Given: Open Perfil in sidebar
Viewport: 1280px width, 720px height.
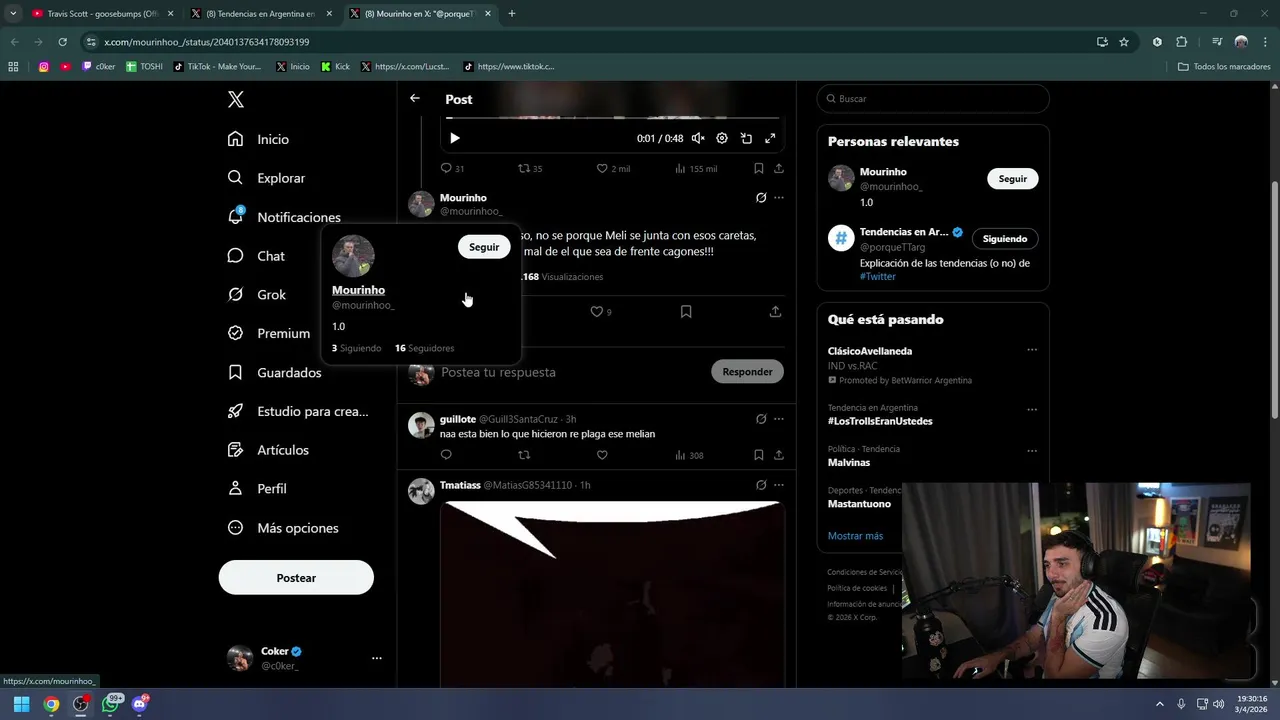Looking at the screenshot, I should 258,489.
